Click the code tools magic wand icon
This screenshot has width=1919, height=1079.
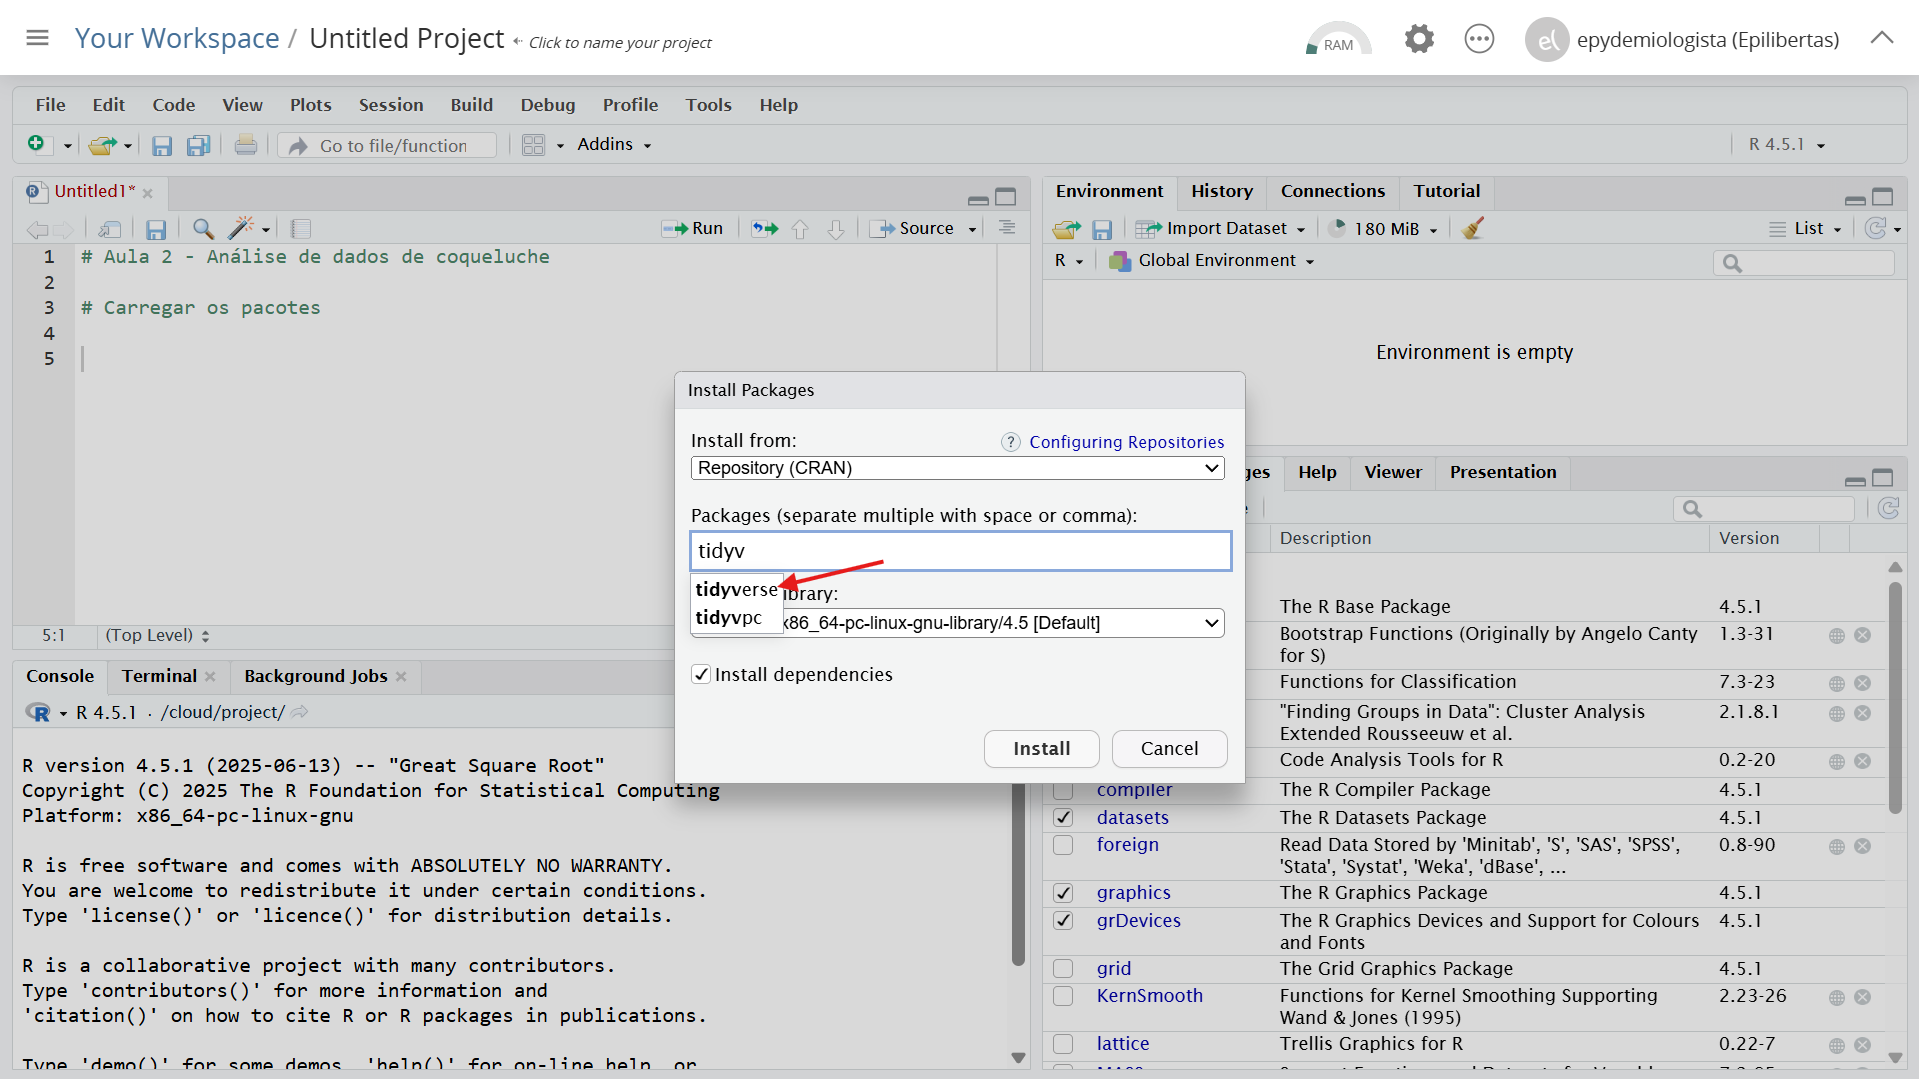pos(241,229)
